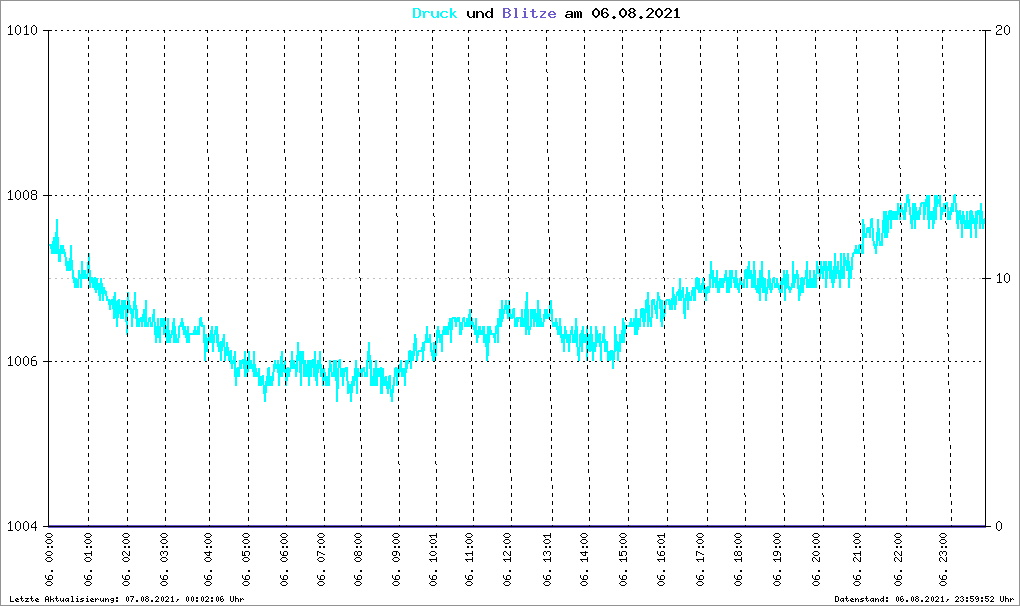Viewport: 1020px width, 606px height.
Task: Click the '06. 06:00' time axis label
Action: 284,560
